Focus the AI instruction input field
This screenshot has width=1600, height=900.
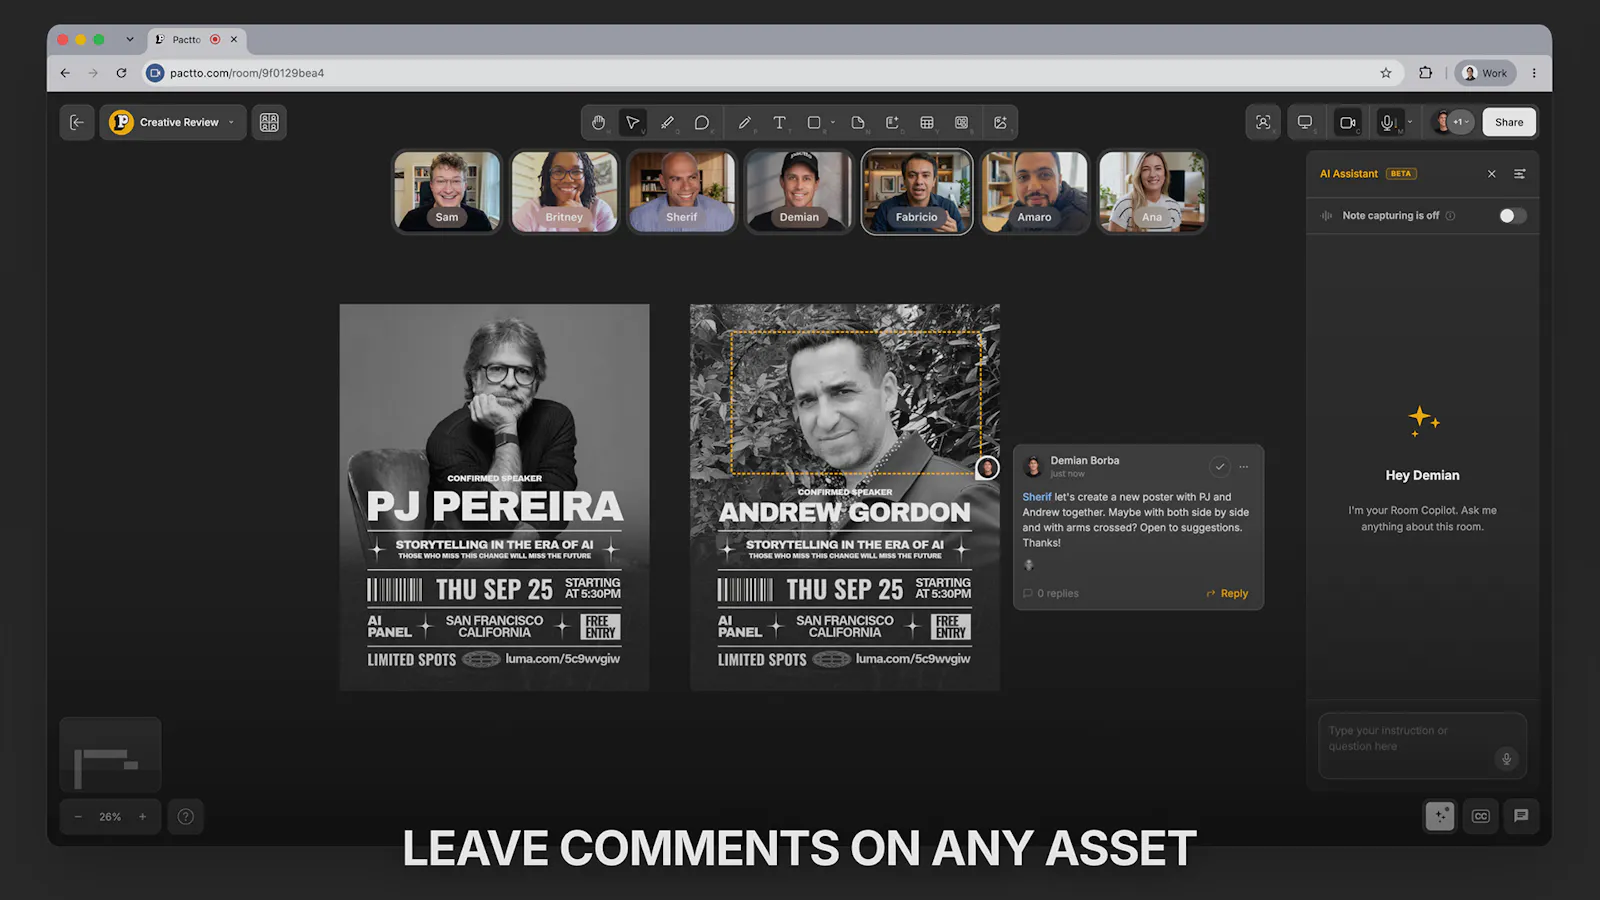coord(1422,745)
